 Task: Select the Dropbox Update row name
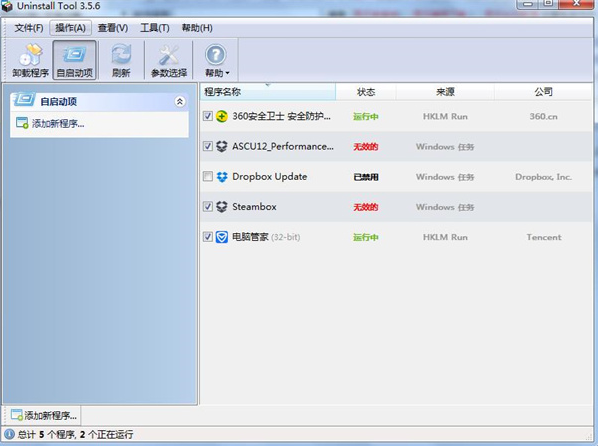(x=270, y=177)
